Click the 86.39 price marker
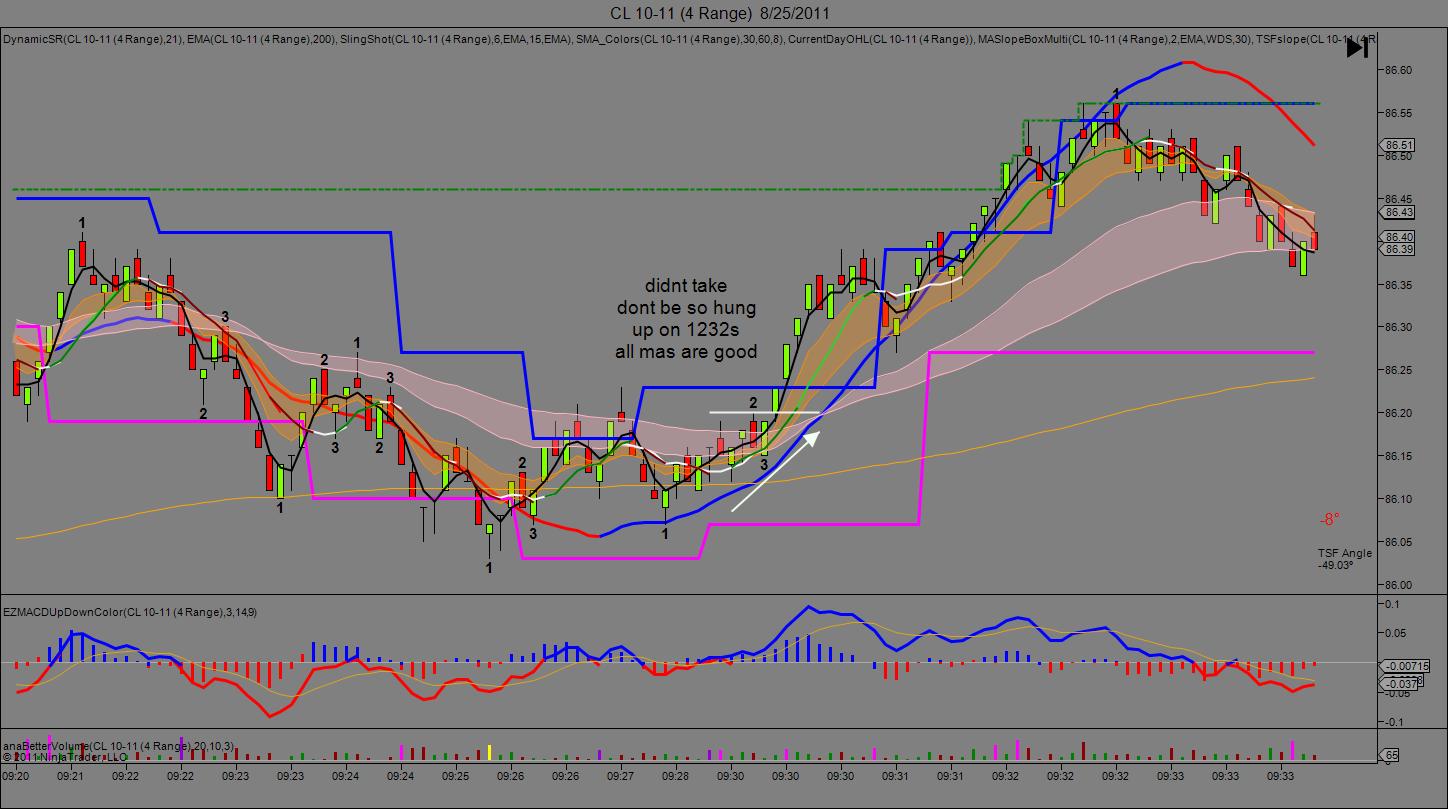Image resolution: width=1448 pixels, height=809 pixels. (x=1398, y=249)
